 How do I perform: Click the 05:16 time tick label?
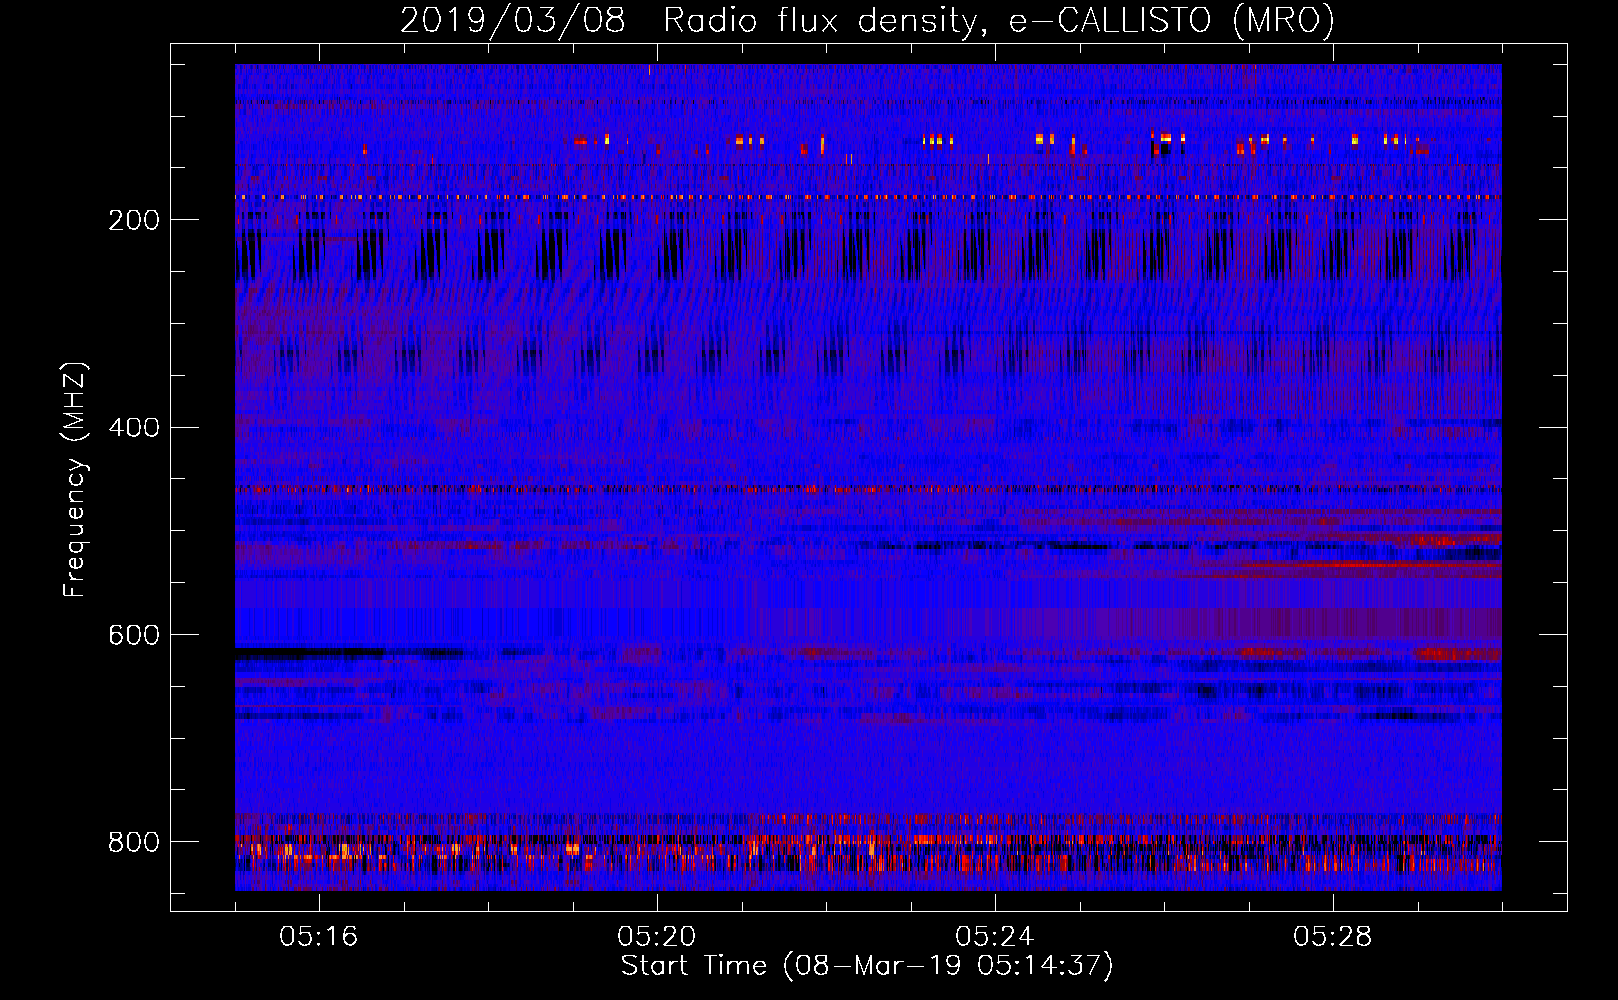coord(318,937)
